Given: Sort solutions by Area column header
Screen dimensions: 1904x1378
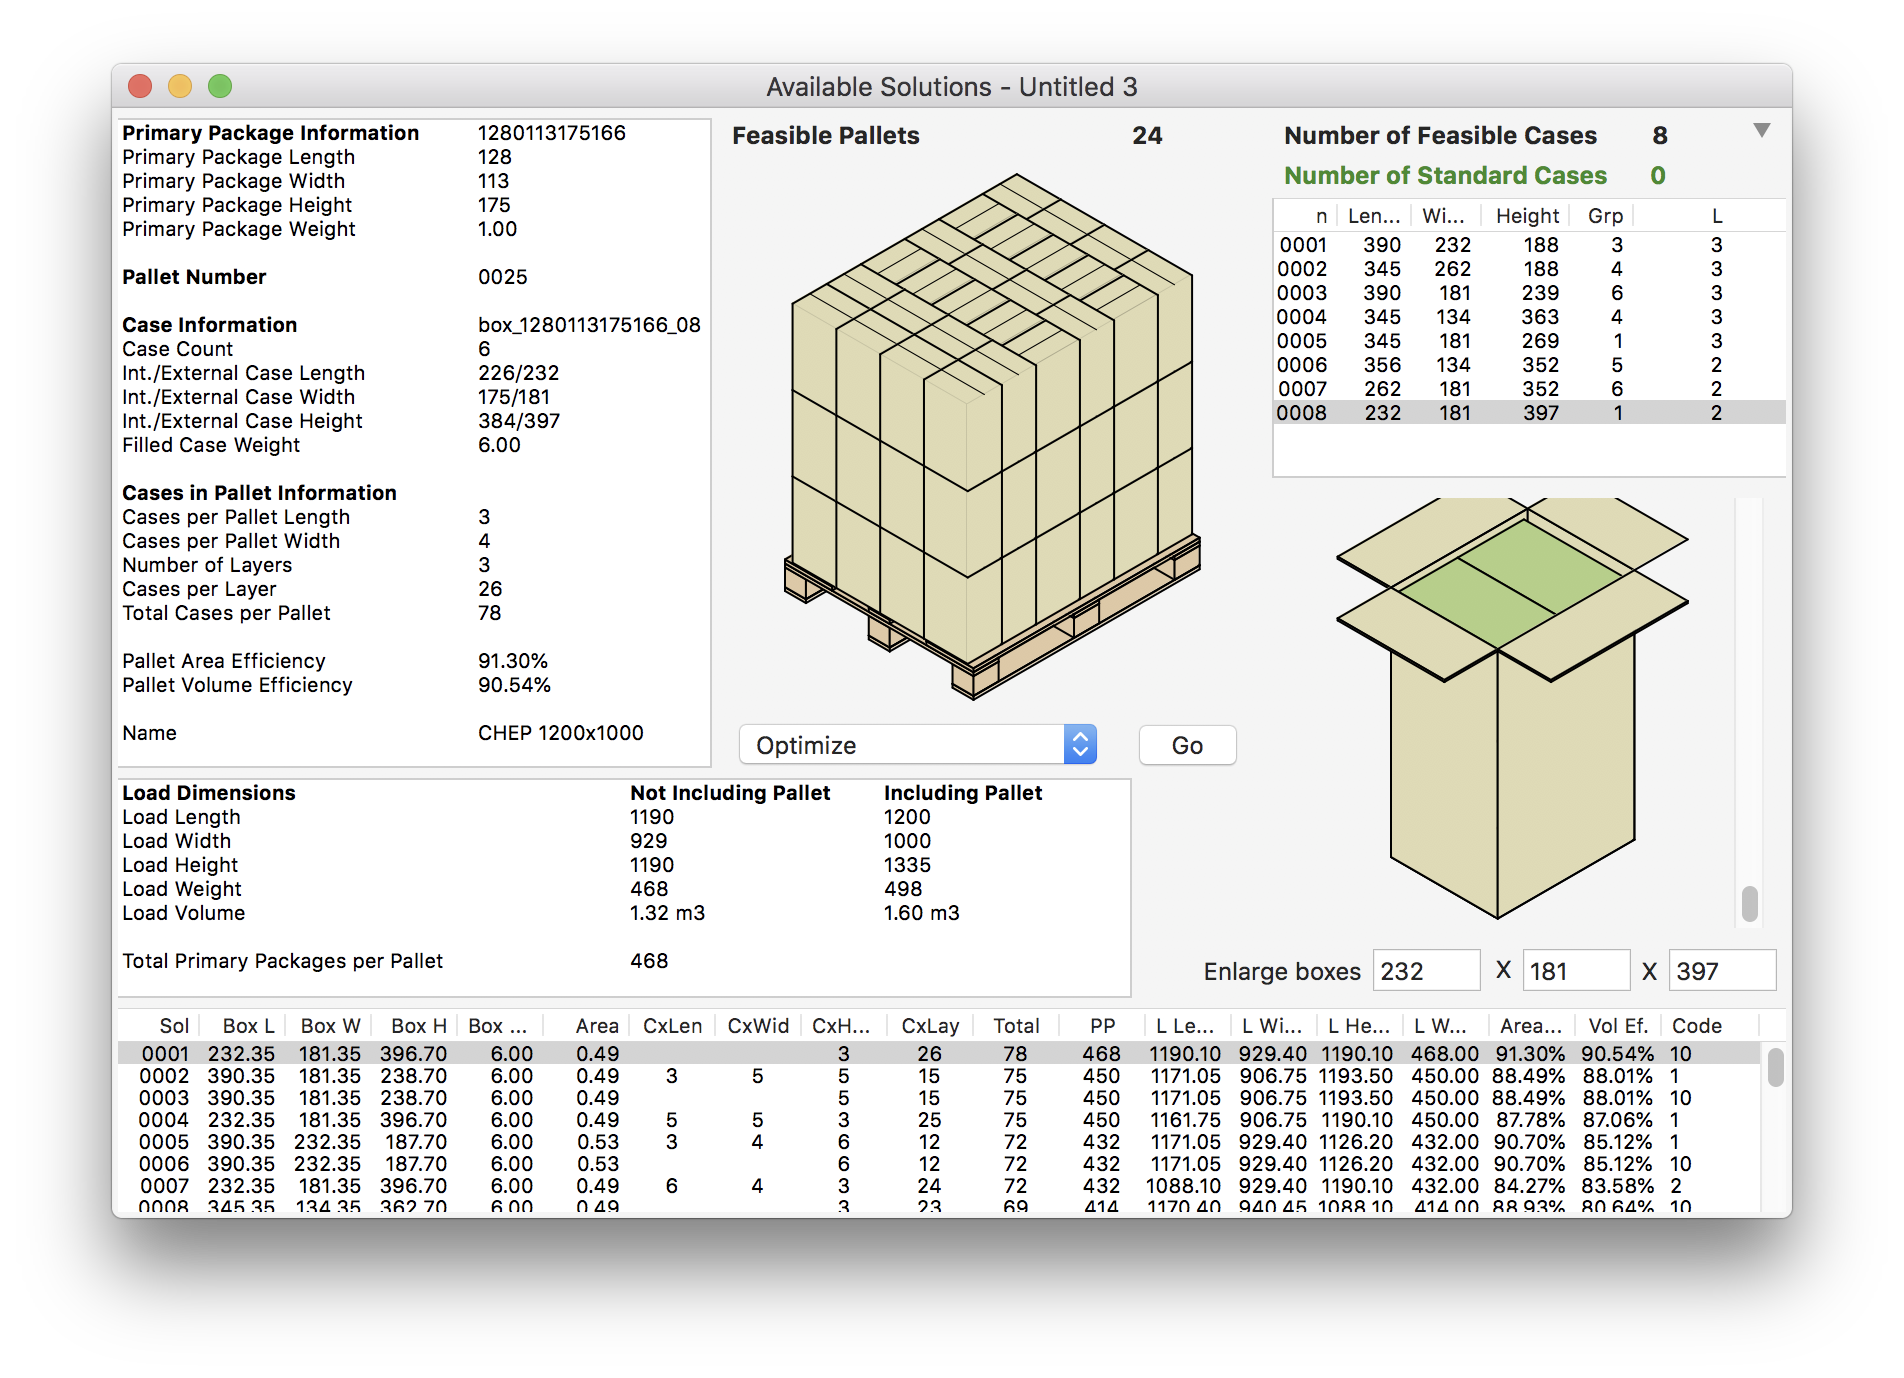Looking at the screenshot, I should tap(584, 1026).
